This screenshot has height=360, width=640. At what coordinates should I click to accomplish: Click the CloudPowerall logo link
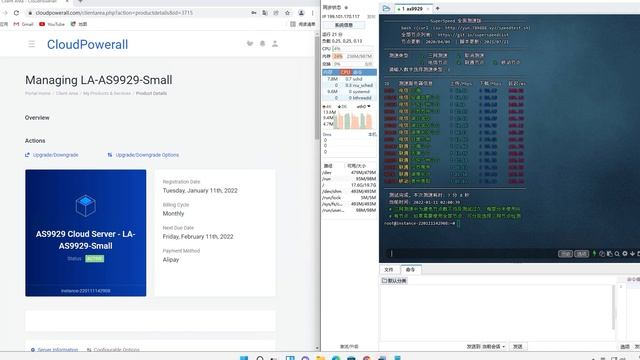coord(87,44)
